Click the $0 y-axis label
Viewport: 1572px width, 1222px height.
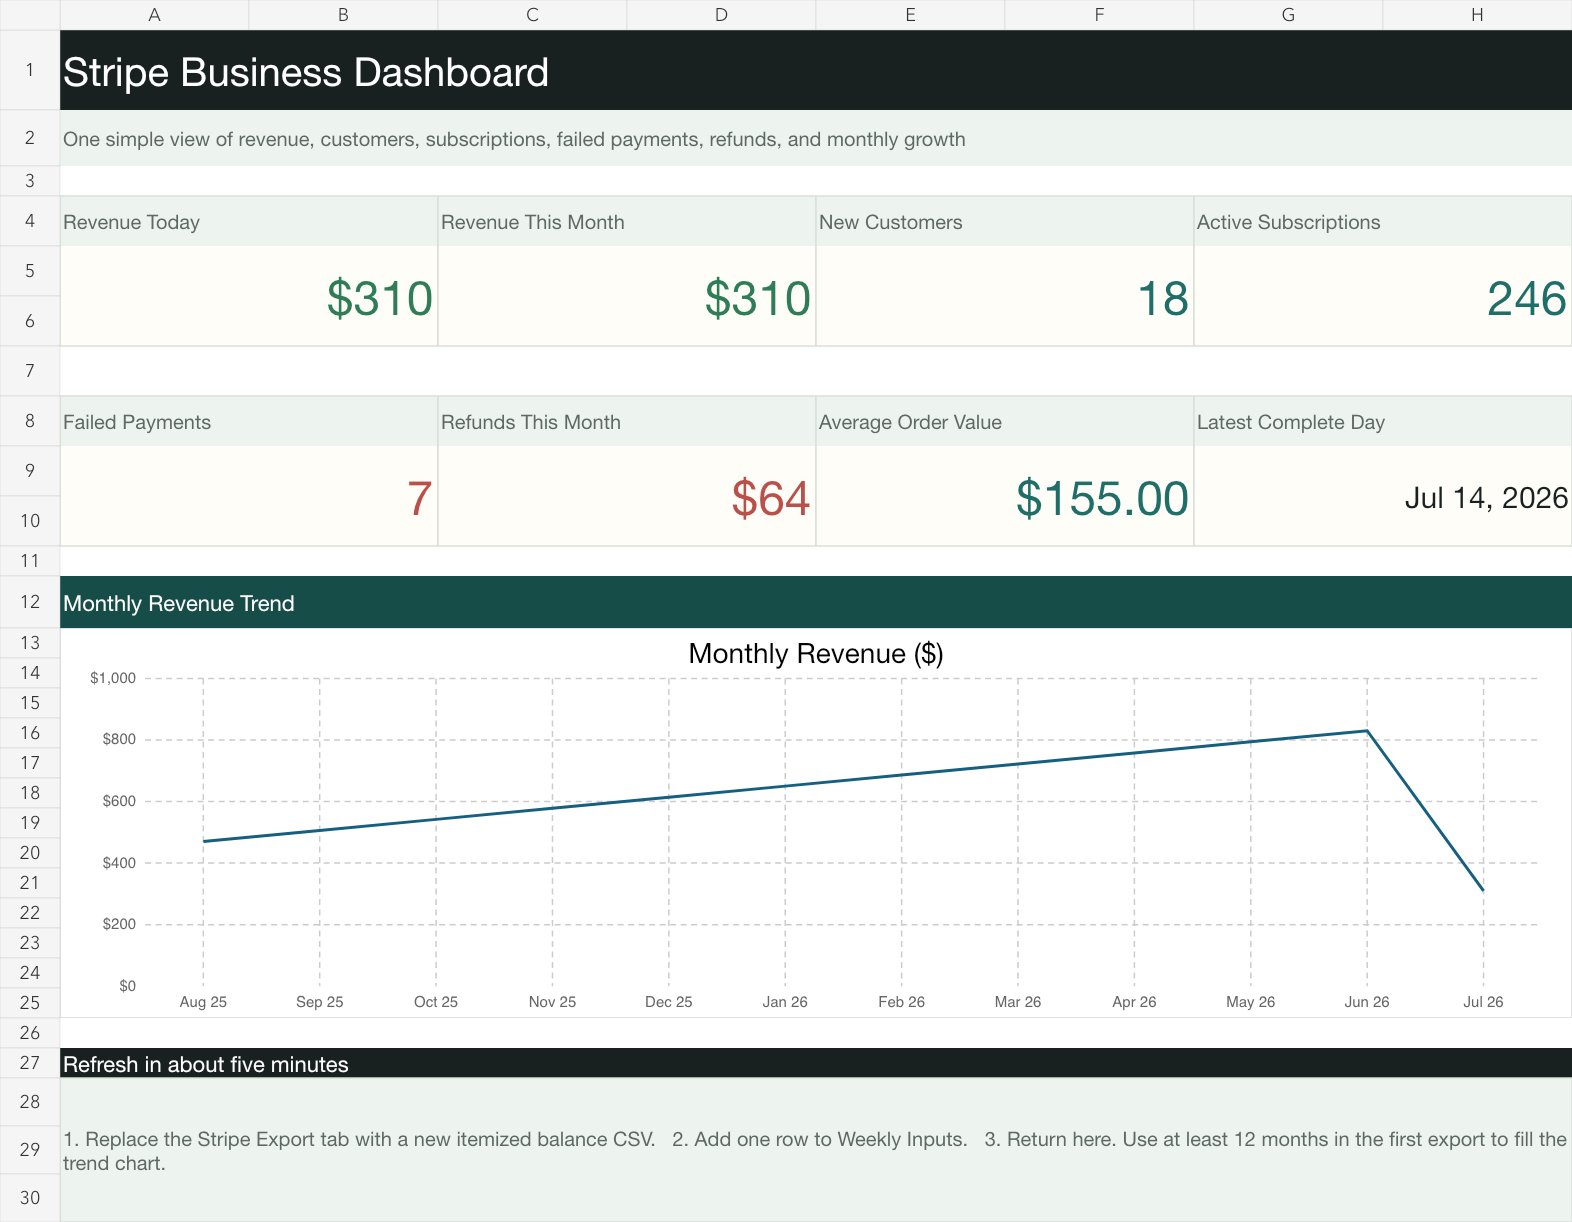[127, 986]
